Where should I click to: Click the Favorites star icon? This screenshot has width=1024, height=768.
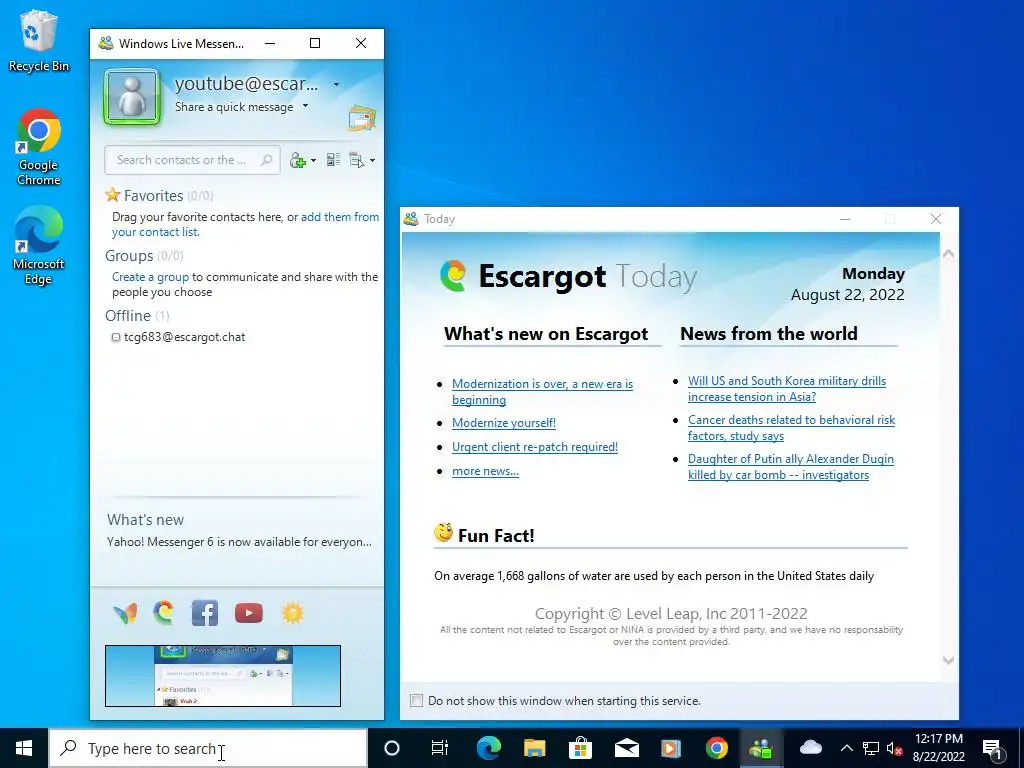(x=112, y=195)
